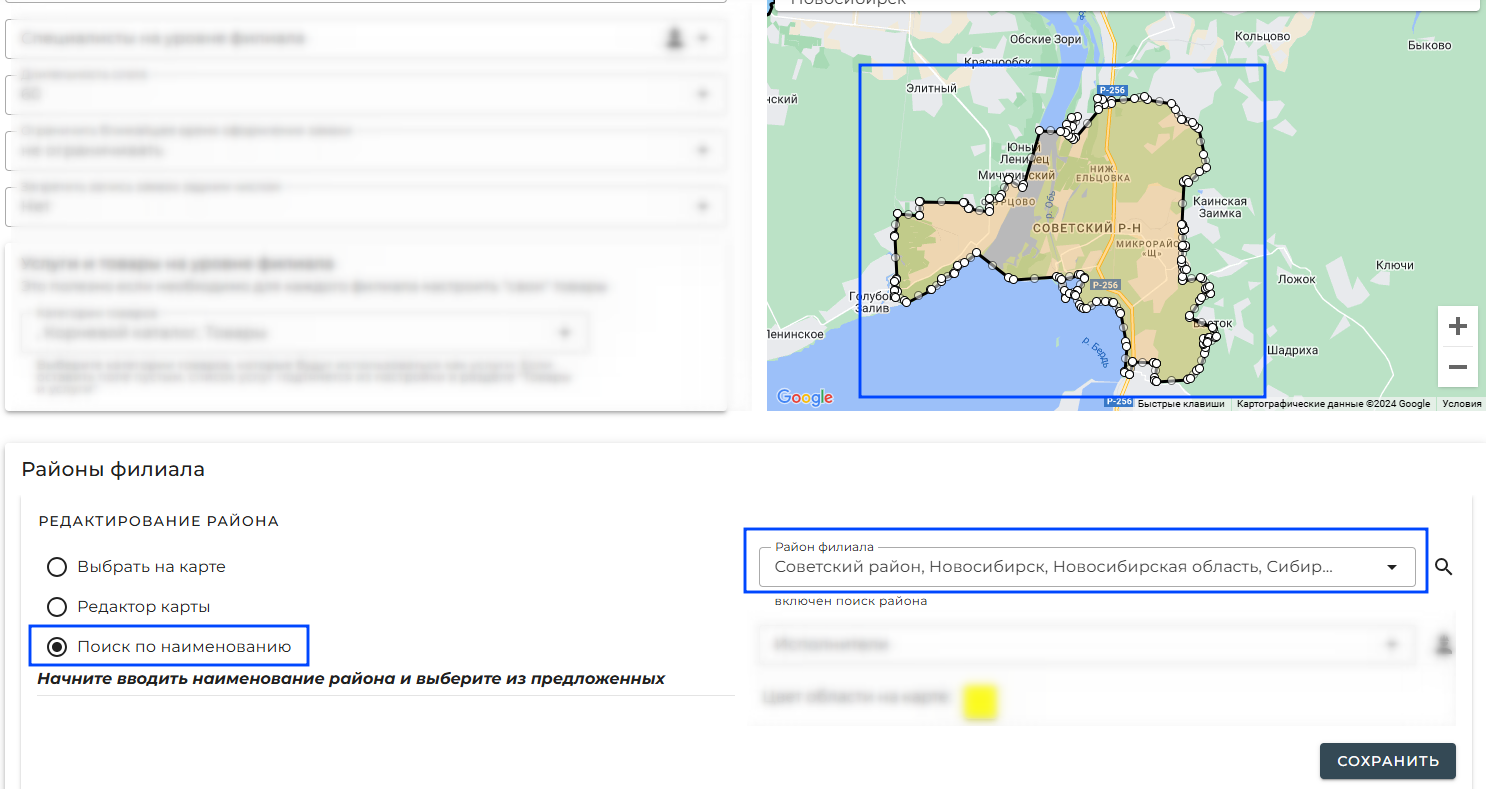Click Картографические данные ©2024 Google text
Image resolution: width=1486 pixels, height=789 pixels.
(x=1333, y=404)
